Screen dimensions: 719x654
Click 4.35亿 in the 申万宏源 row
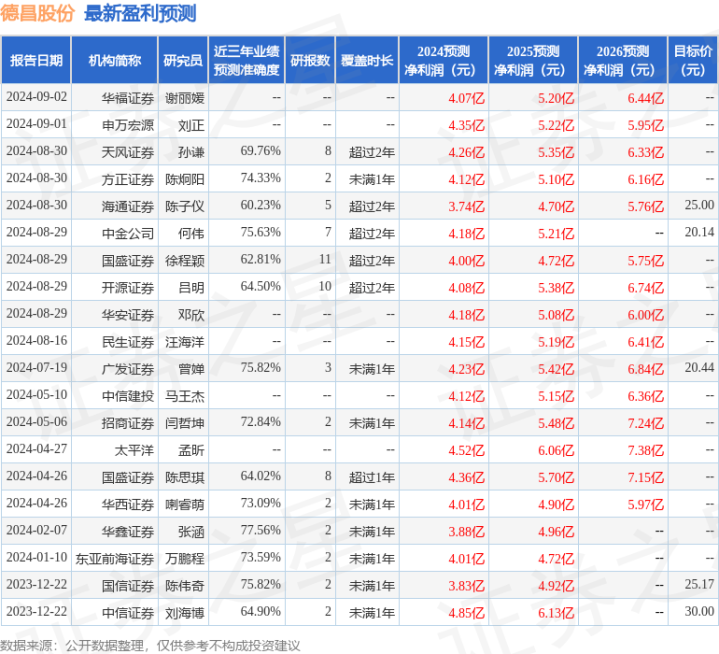[466, 125]
